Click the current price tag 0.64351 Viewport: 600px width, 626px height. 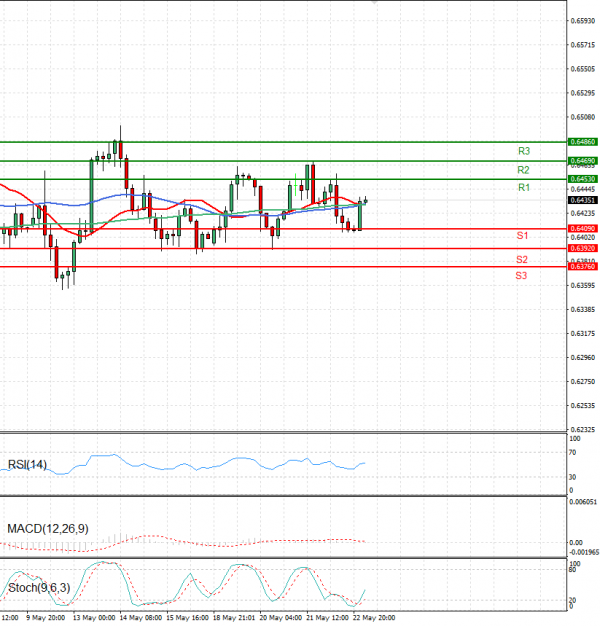point(582,200)
